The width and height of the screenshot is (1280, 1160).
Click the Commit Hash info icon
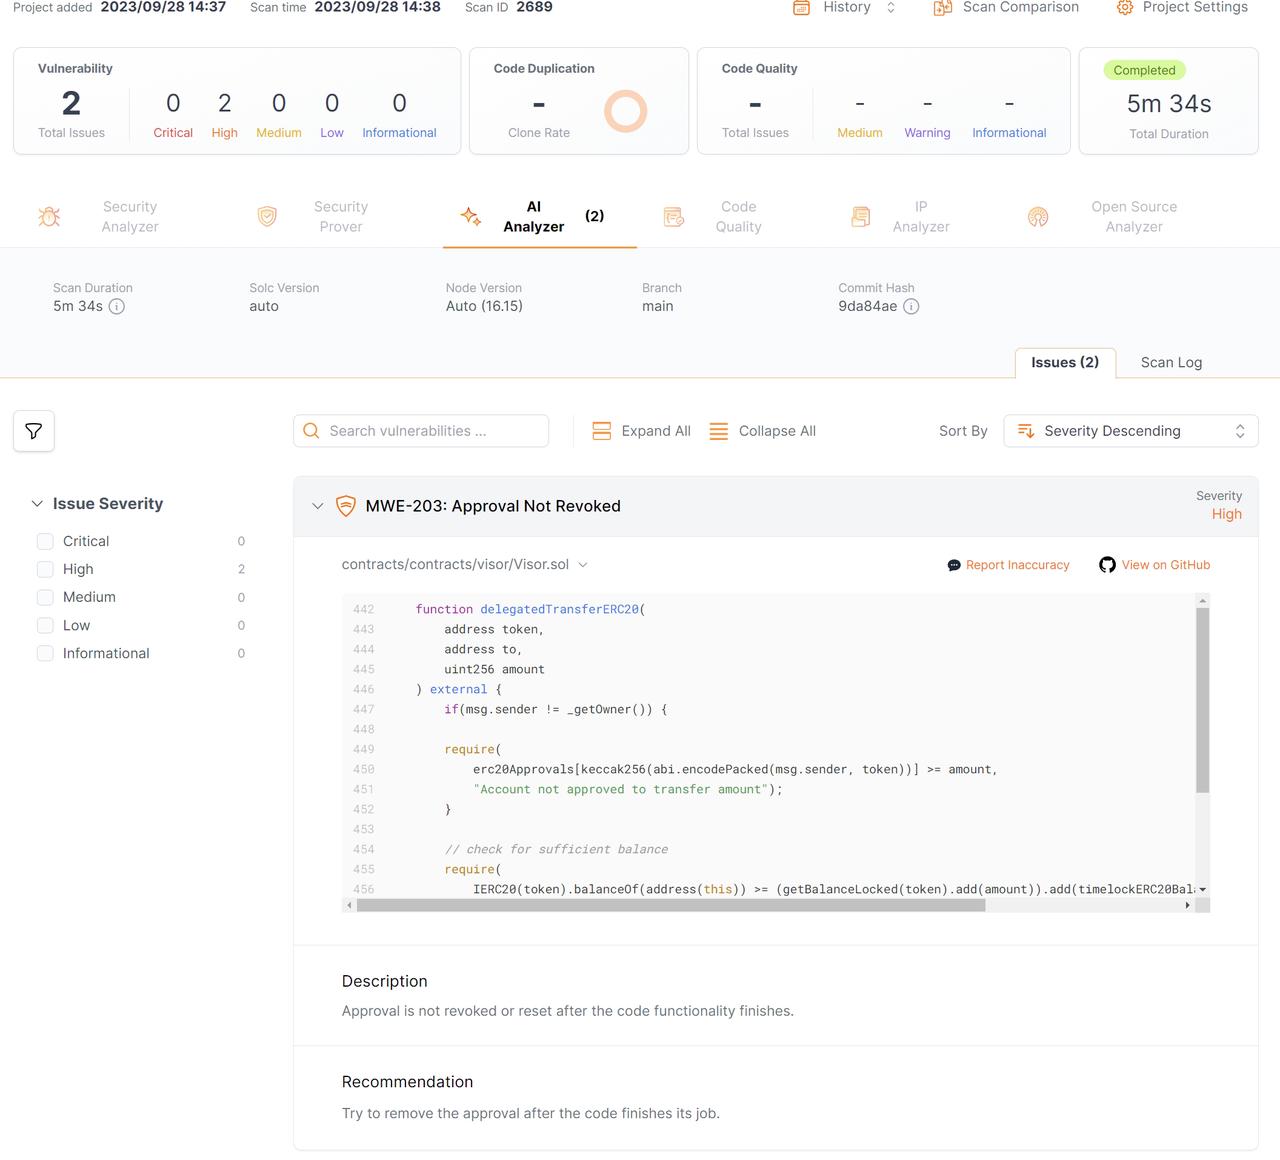[911, 306]
